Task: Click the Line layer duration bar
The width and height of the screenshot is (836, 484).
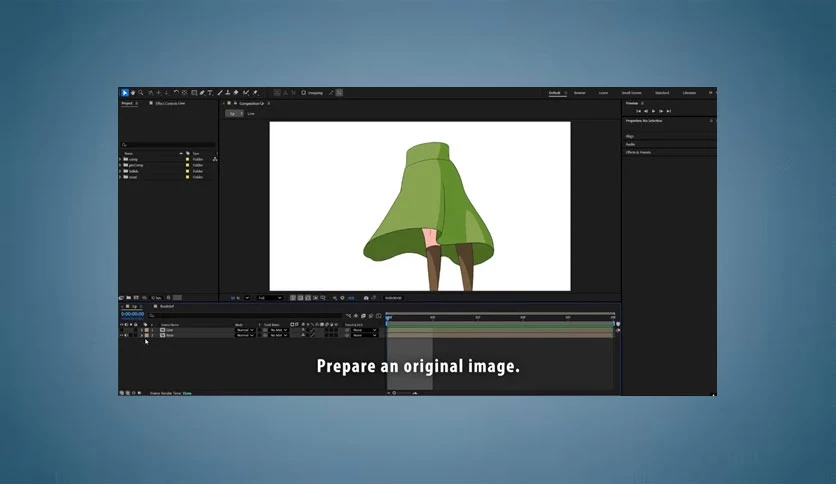Action: pos(500,330)
